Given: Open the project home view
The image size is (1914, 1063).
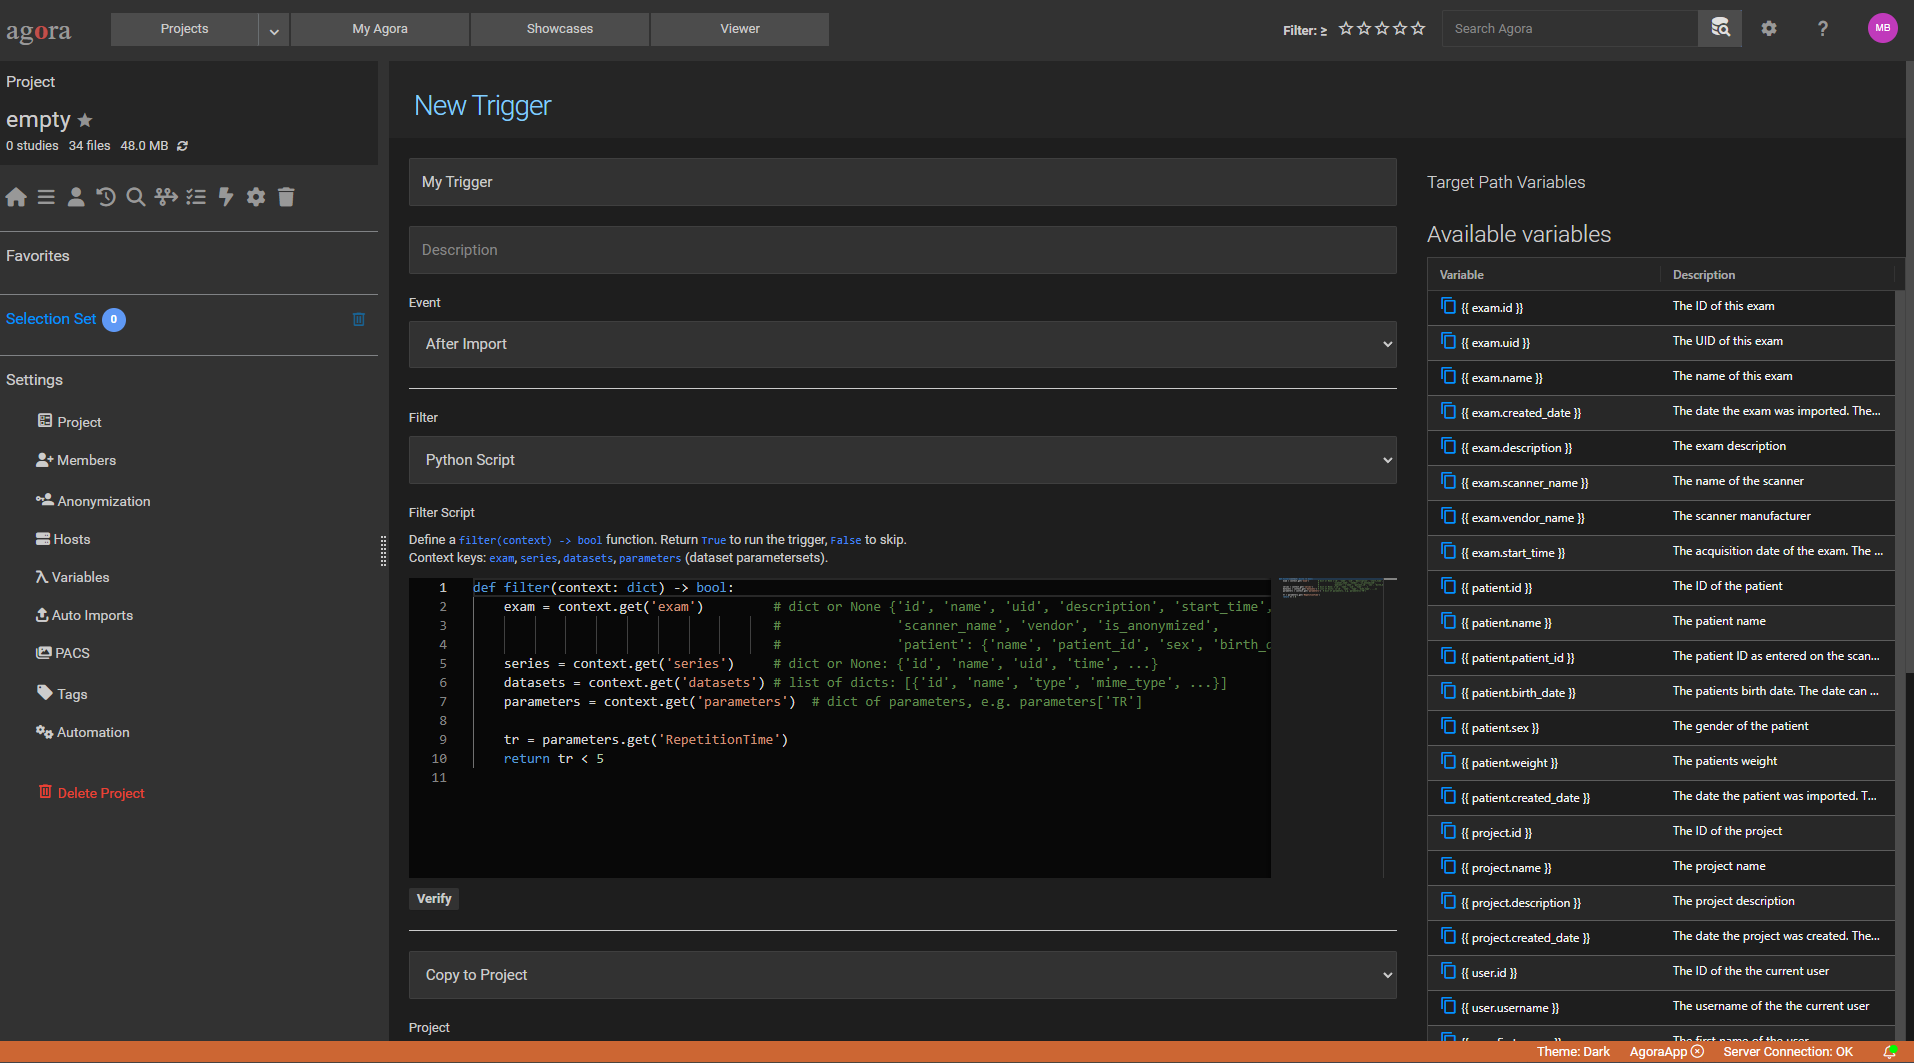Looking at the screenshot, I should (16, 197).
